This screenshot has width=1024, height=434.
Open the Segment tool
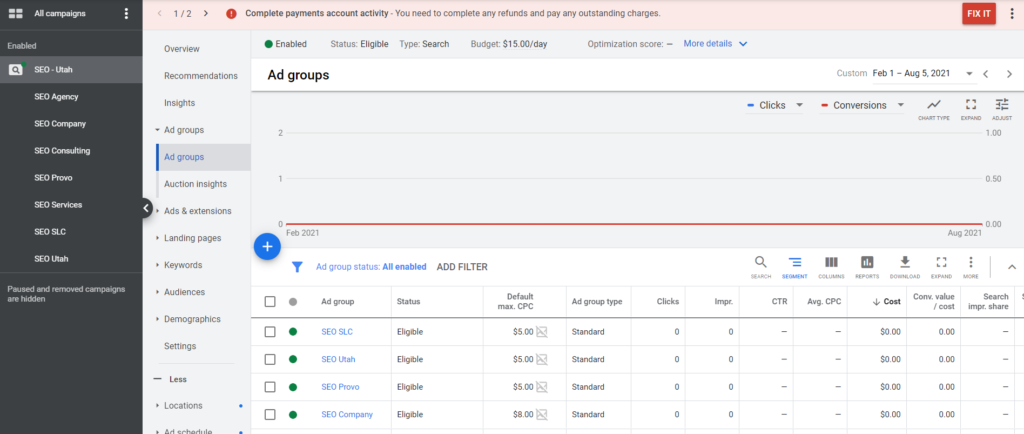(x=795, y=267)
